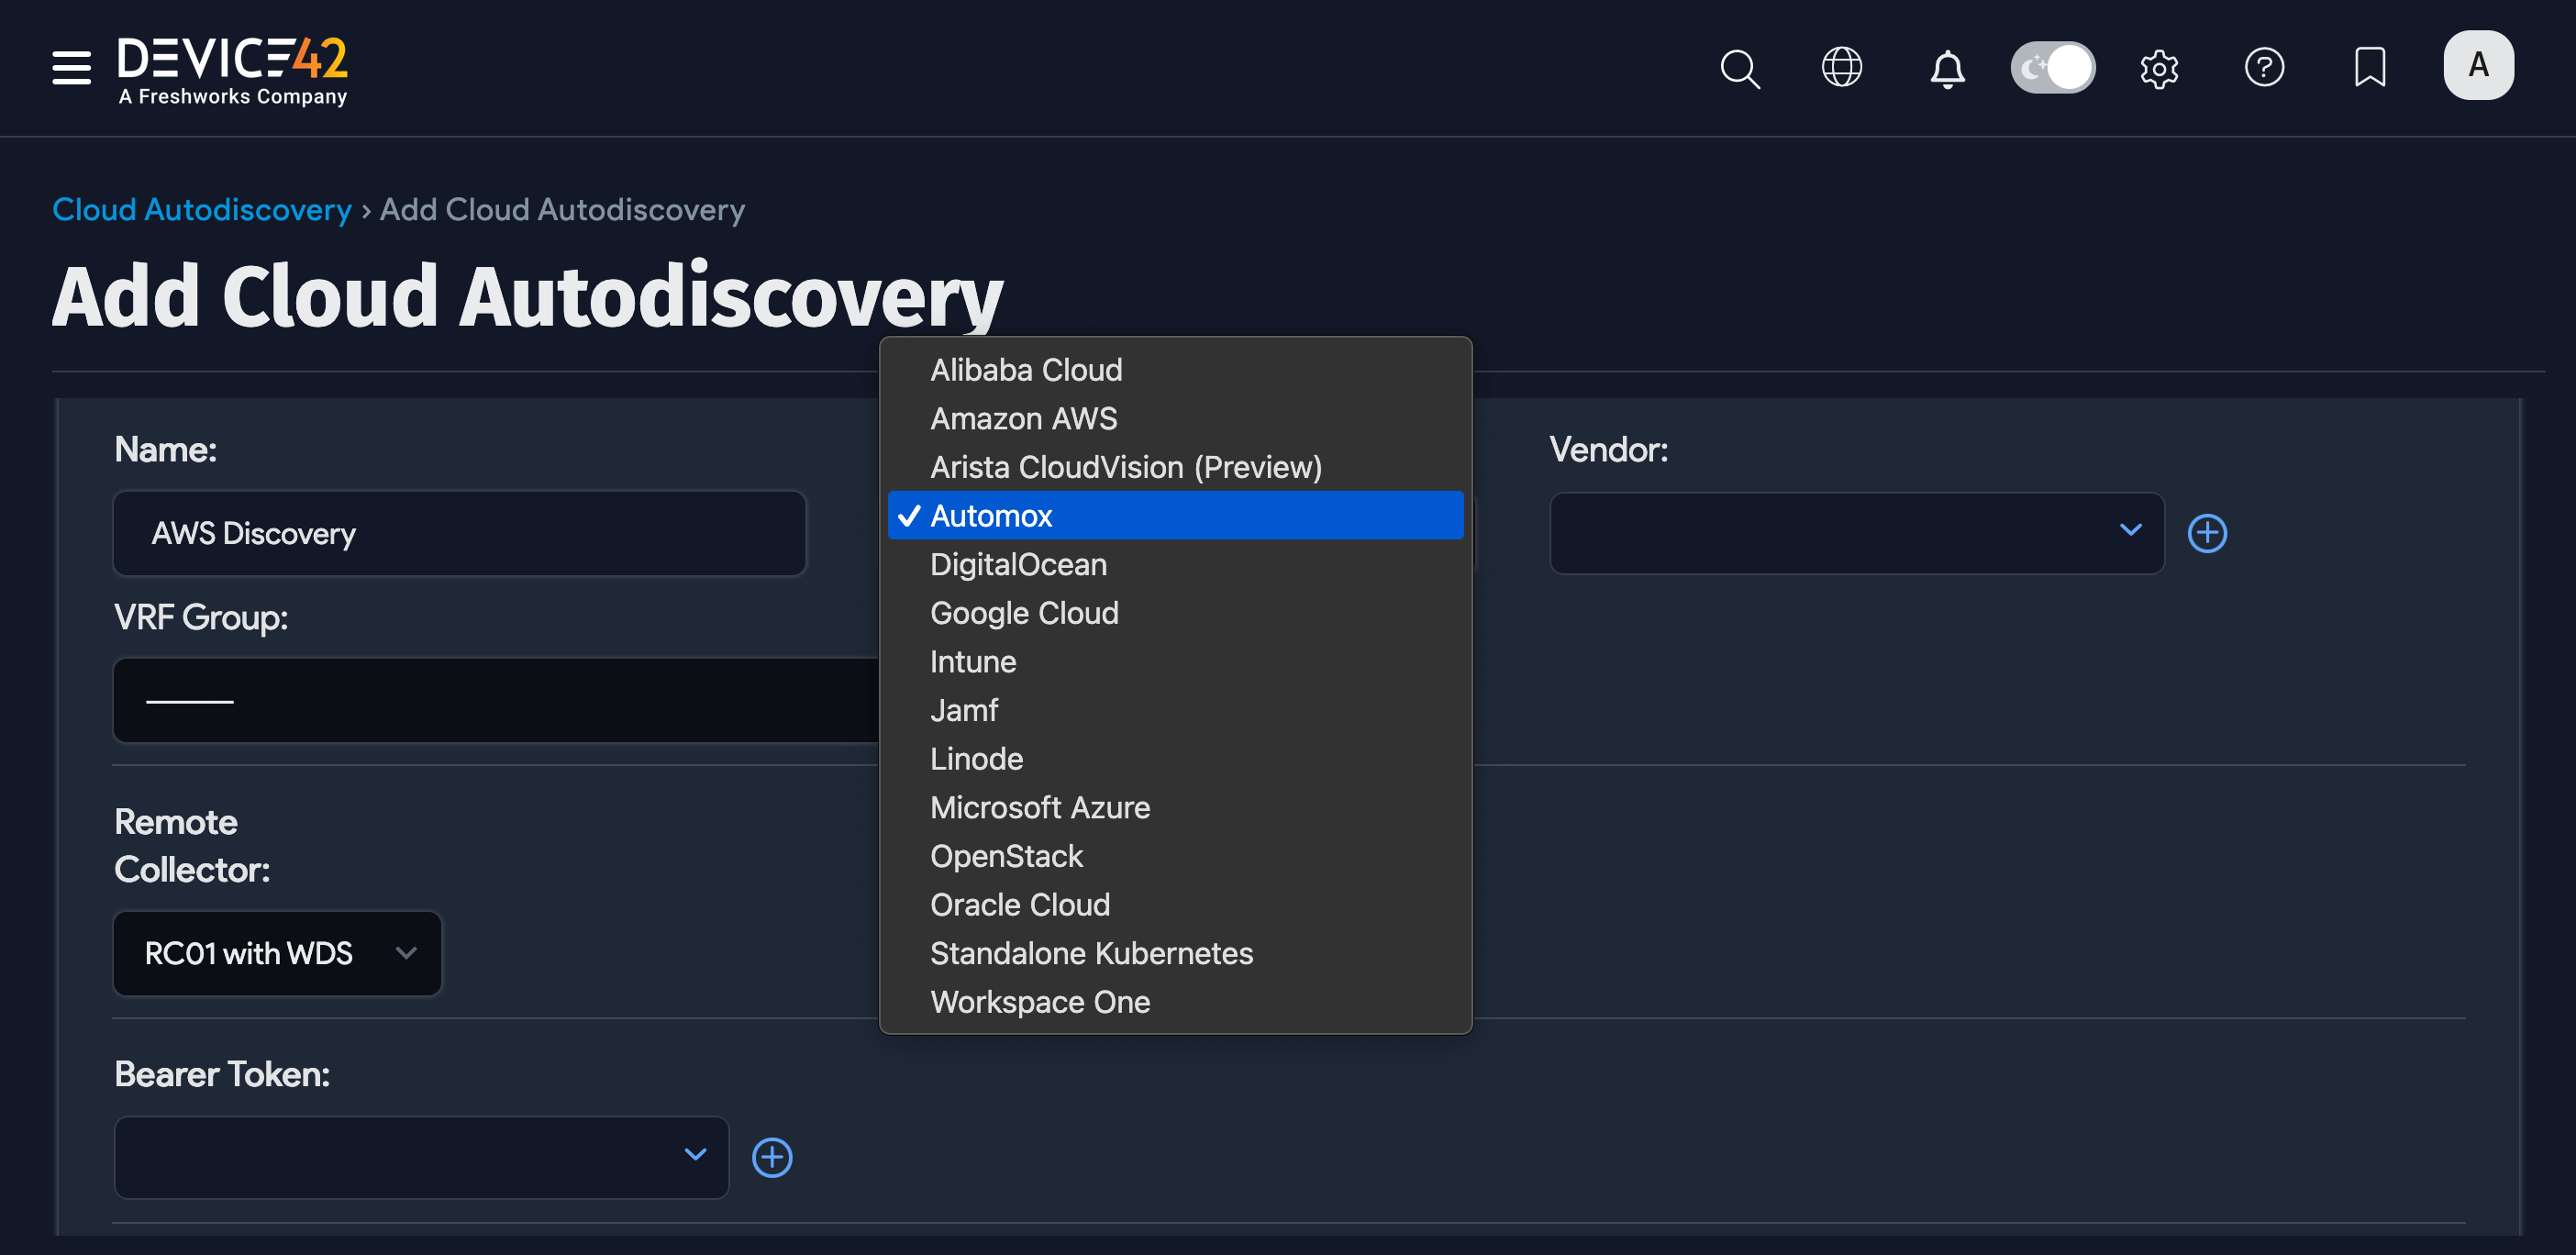Choose Microsoft Azure option

1039,808
